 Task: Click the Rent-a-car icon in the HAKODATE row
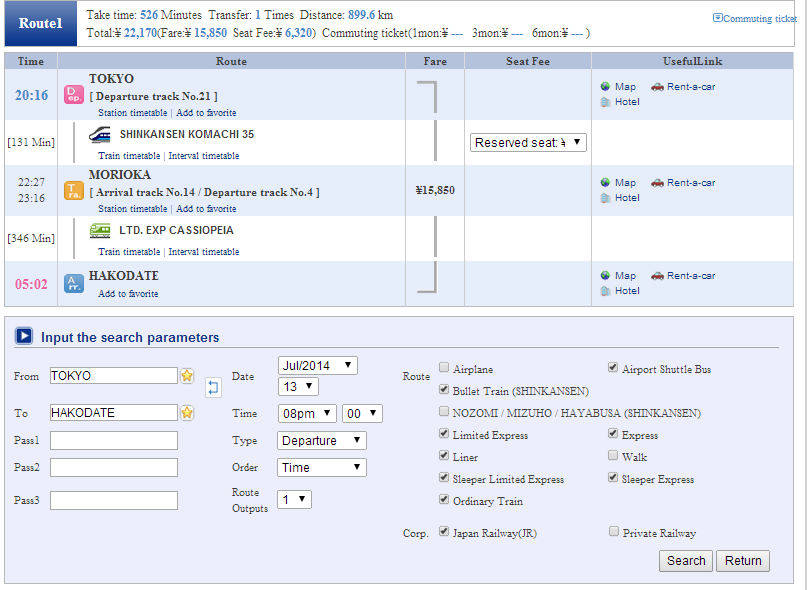coord(657,275)
